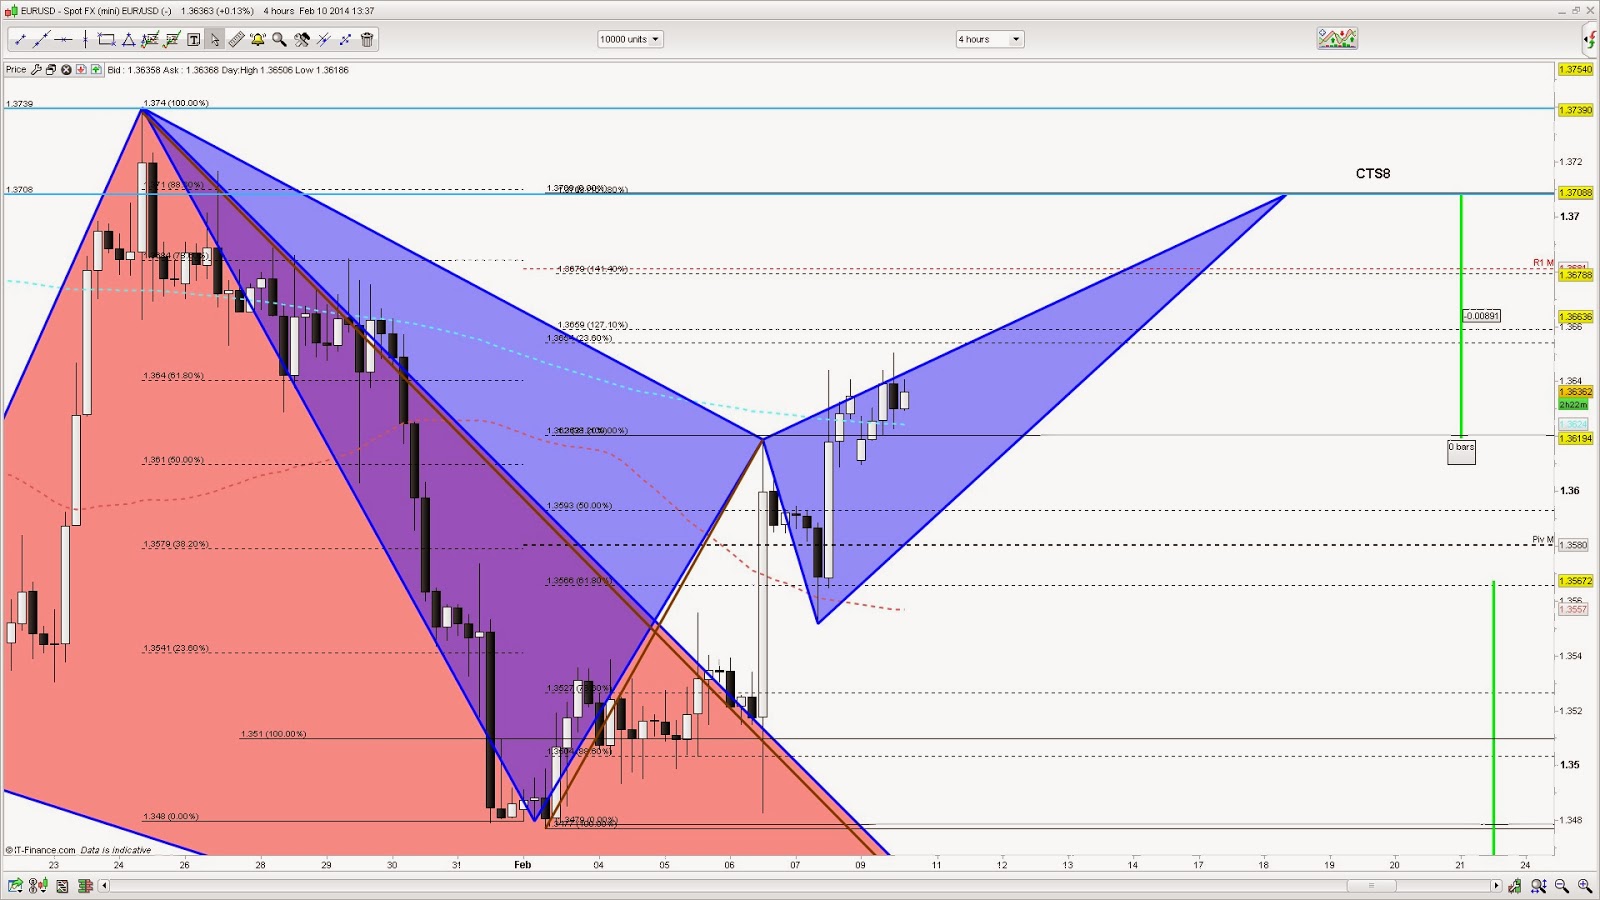The image size is (1600, 900).
Task: Click the 1.3659 (127.10%) Fibonacci label
Action: click(x=593, y=325)
